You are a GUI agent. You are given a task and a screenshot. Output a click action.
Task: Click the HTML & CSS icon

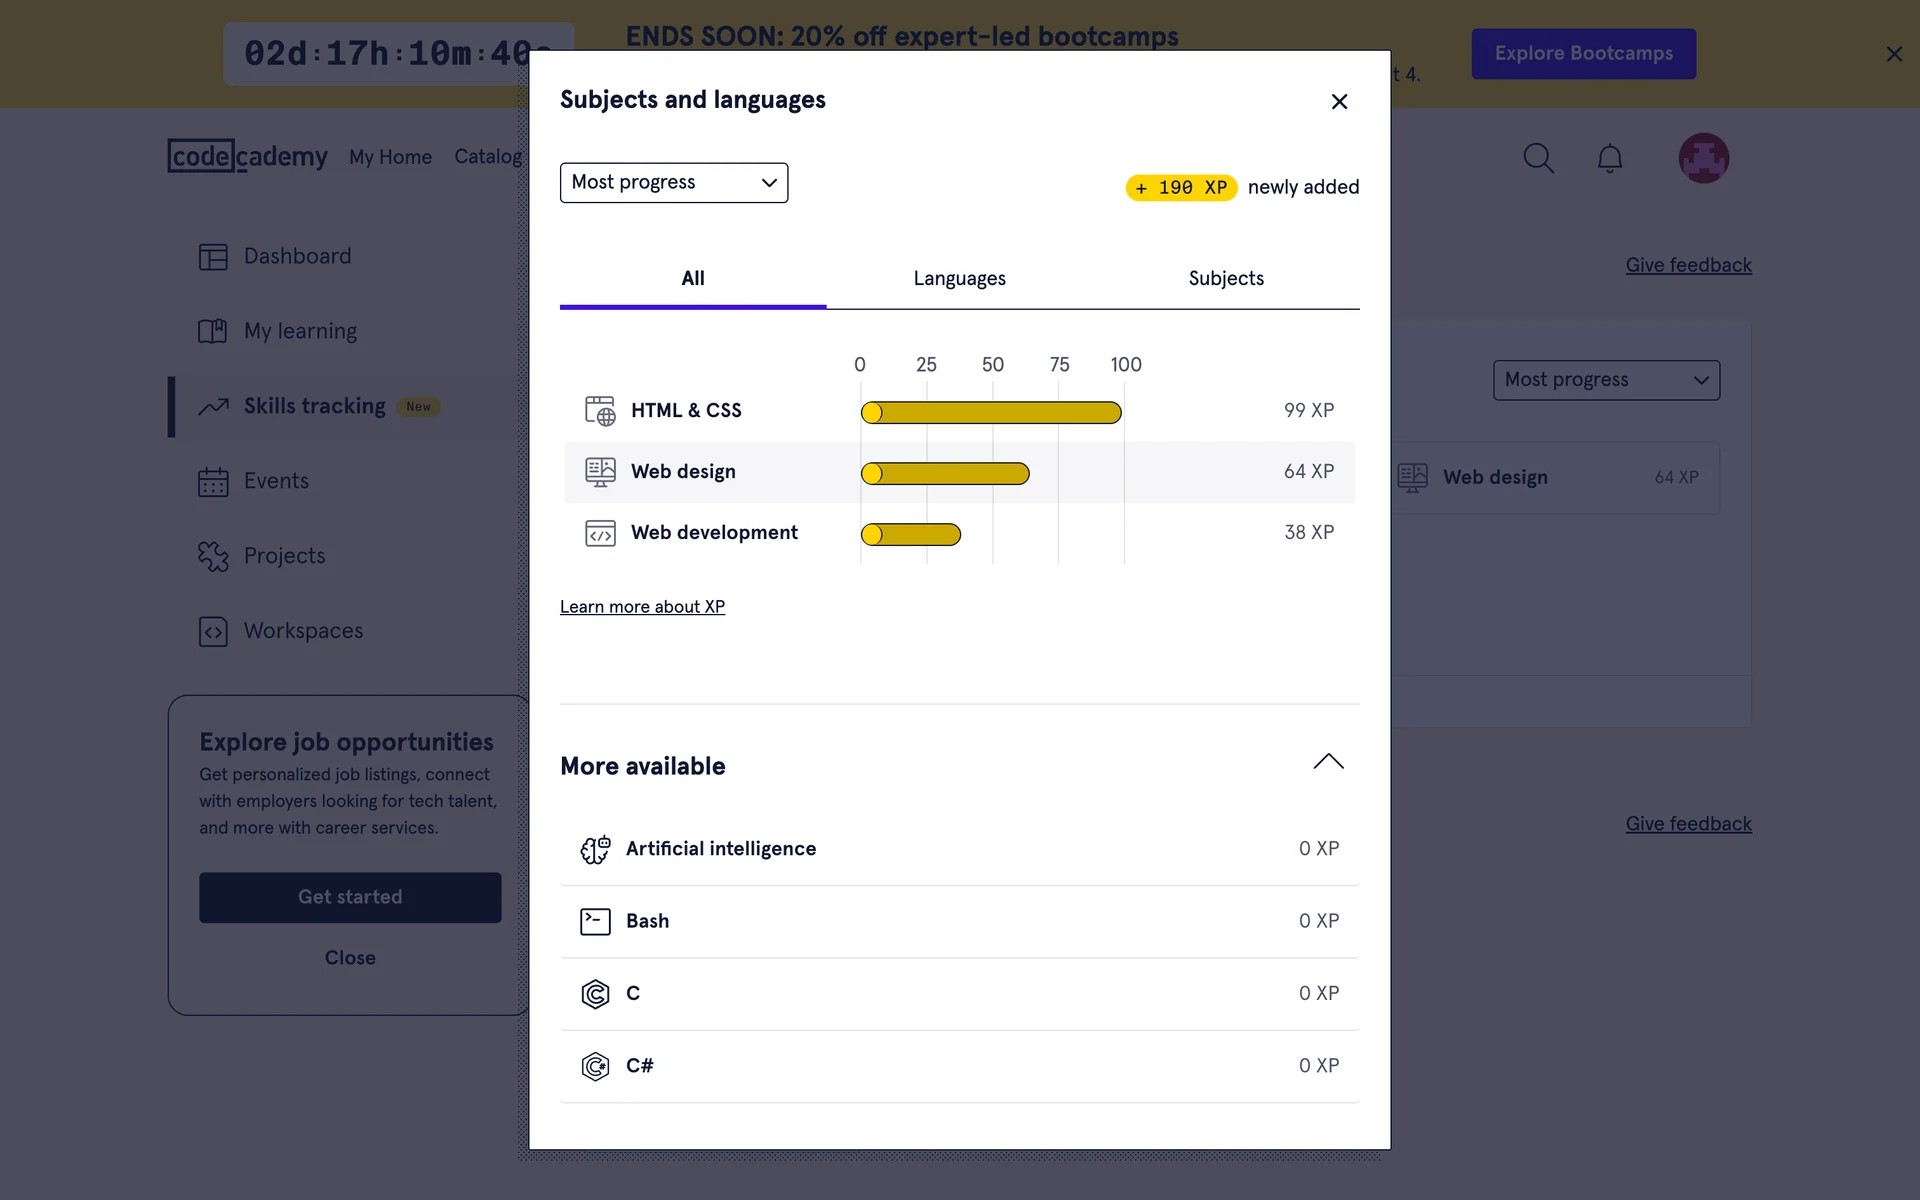tap(600, 411)
